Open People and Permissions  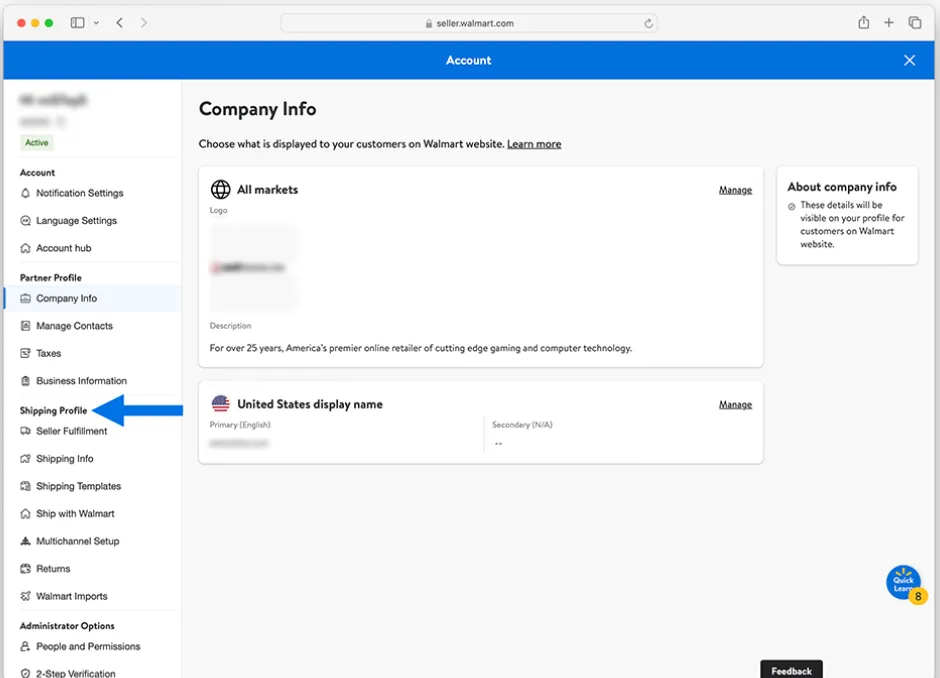[x=88, y=647]
